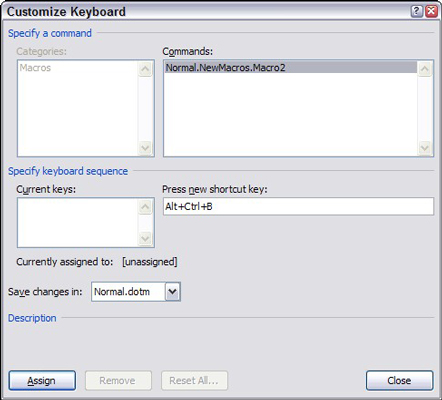Click Categories list scroll up arrow
Viewport: 442px width, 400px height.
[145, 69]
